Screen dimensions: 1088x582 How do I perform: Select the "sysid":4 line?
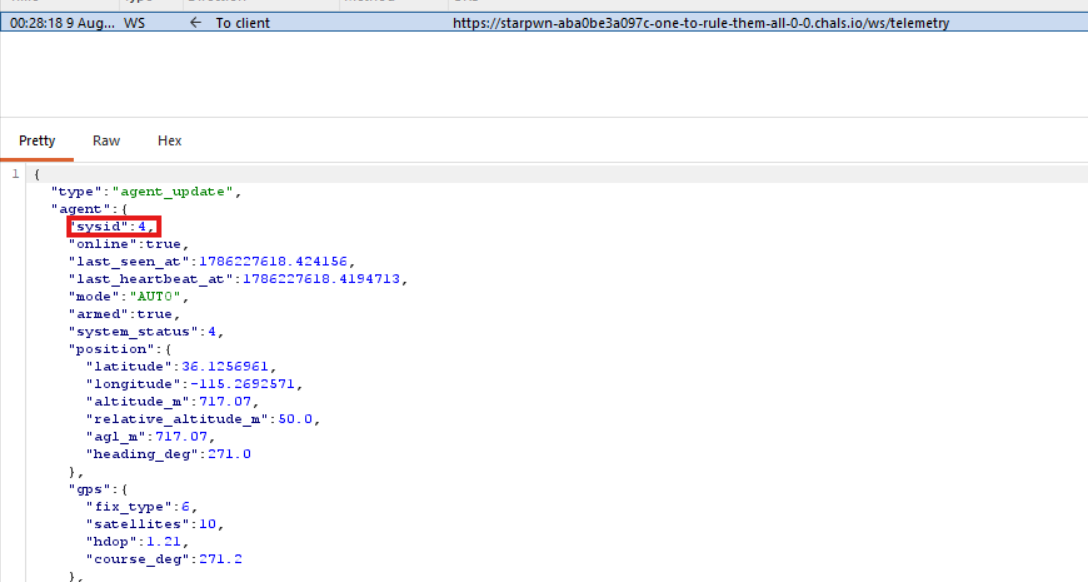coord(112,226)
